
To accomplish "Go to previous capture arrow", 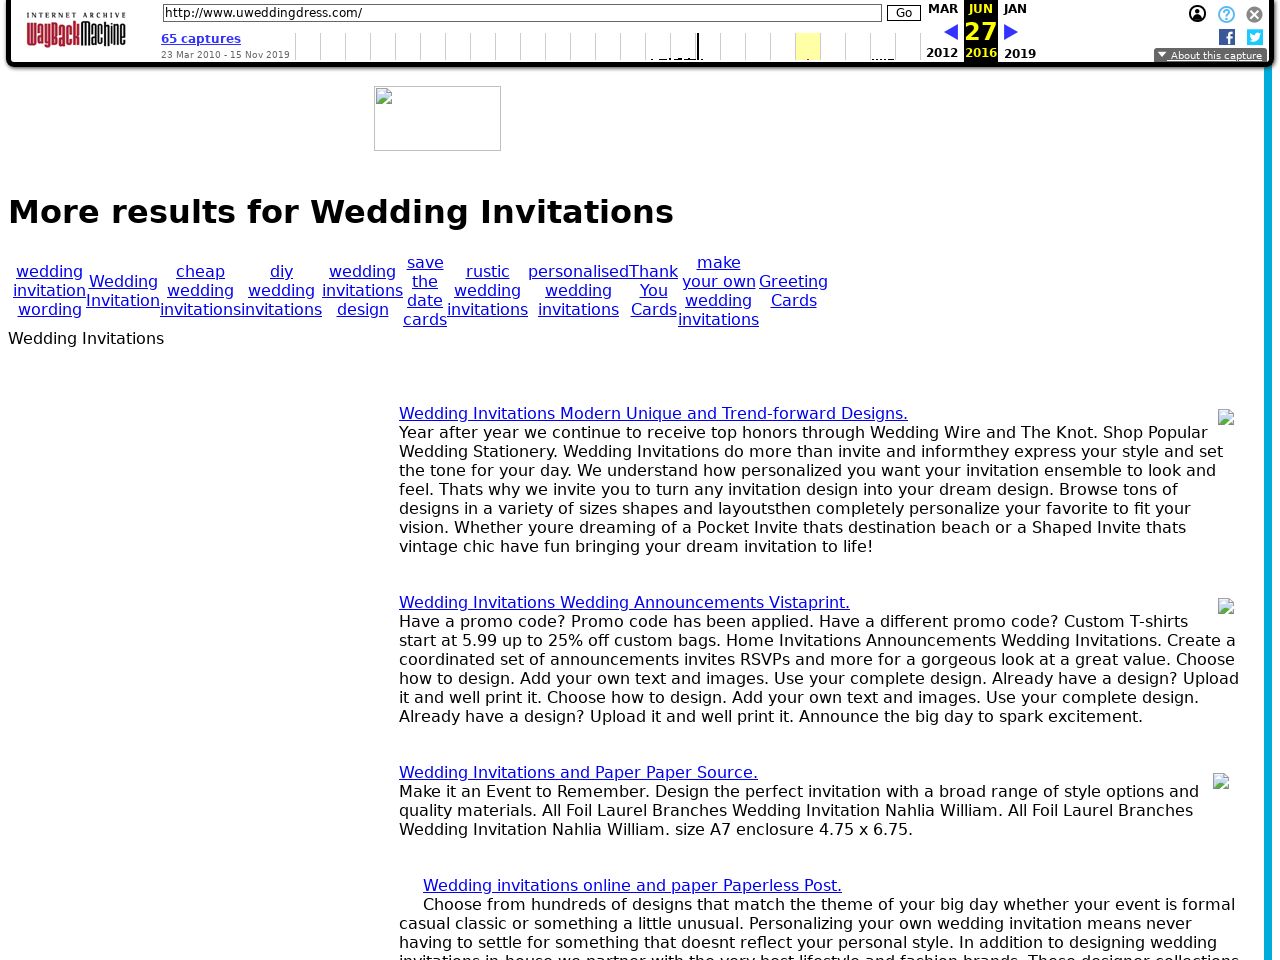I will click(x=951, y=32).
